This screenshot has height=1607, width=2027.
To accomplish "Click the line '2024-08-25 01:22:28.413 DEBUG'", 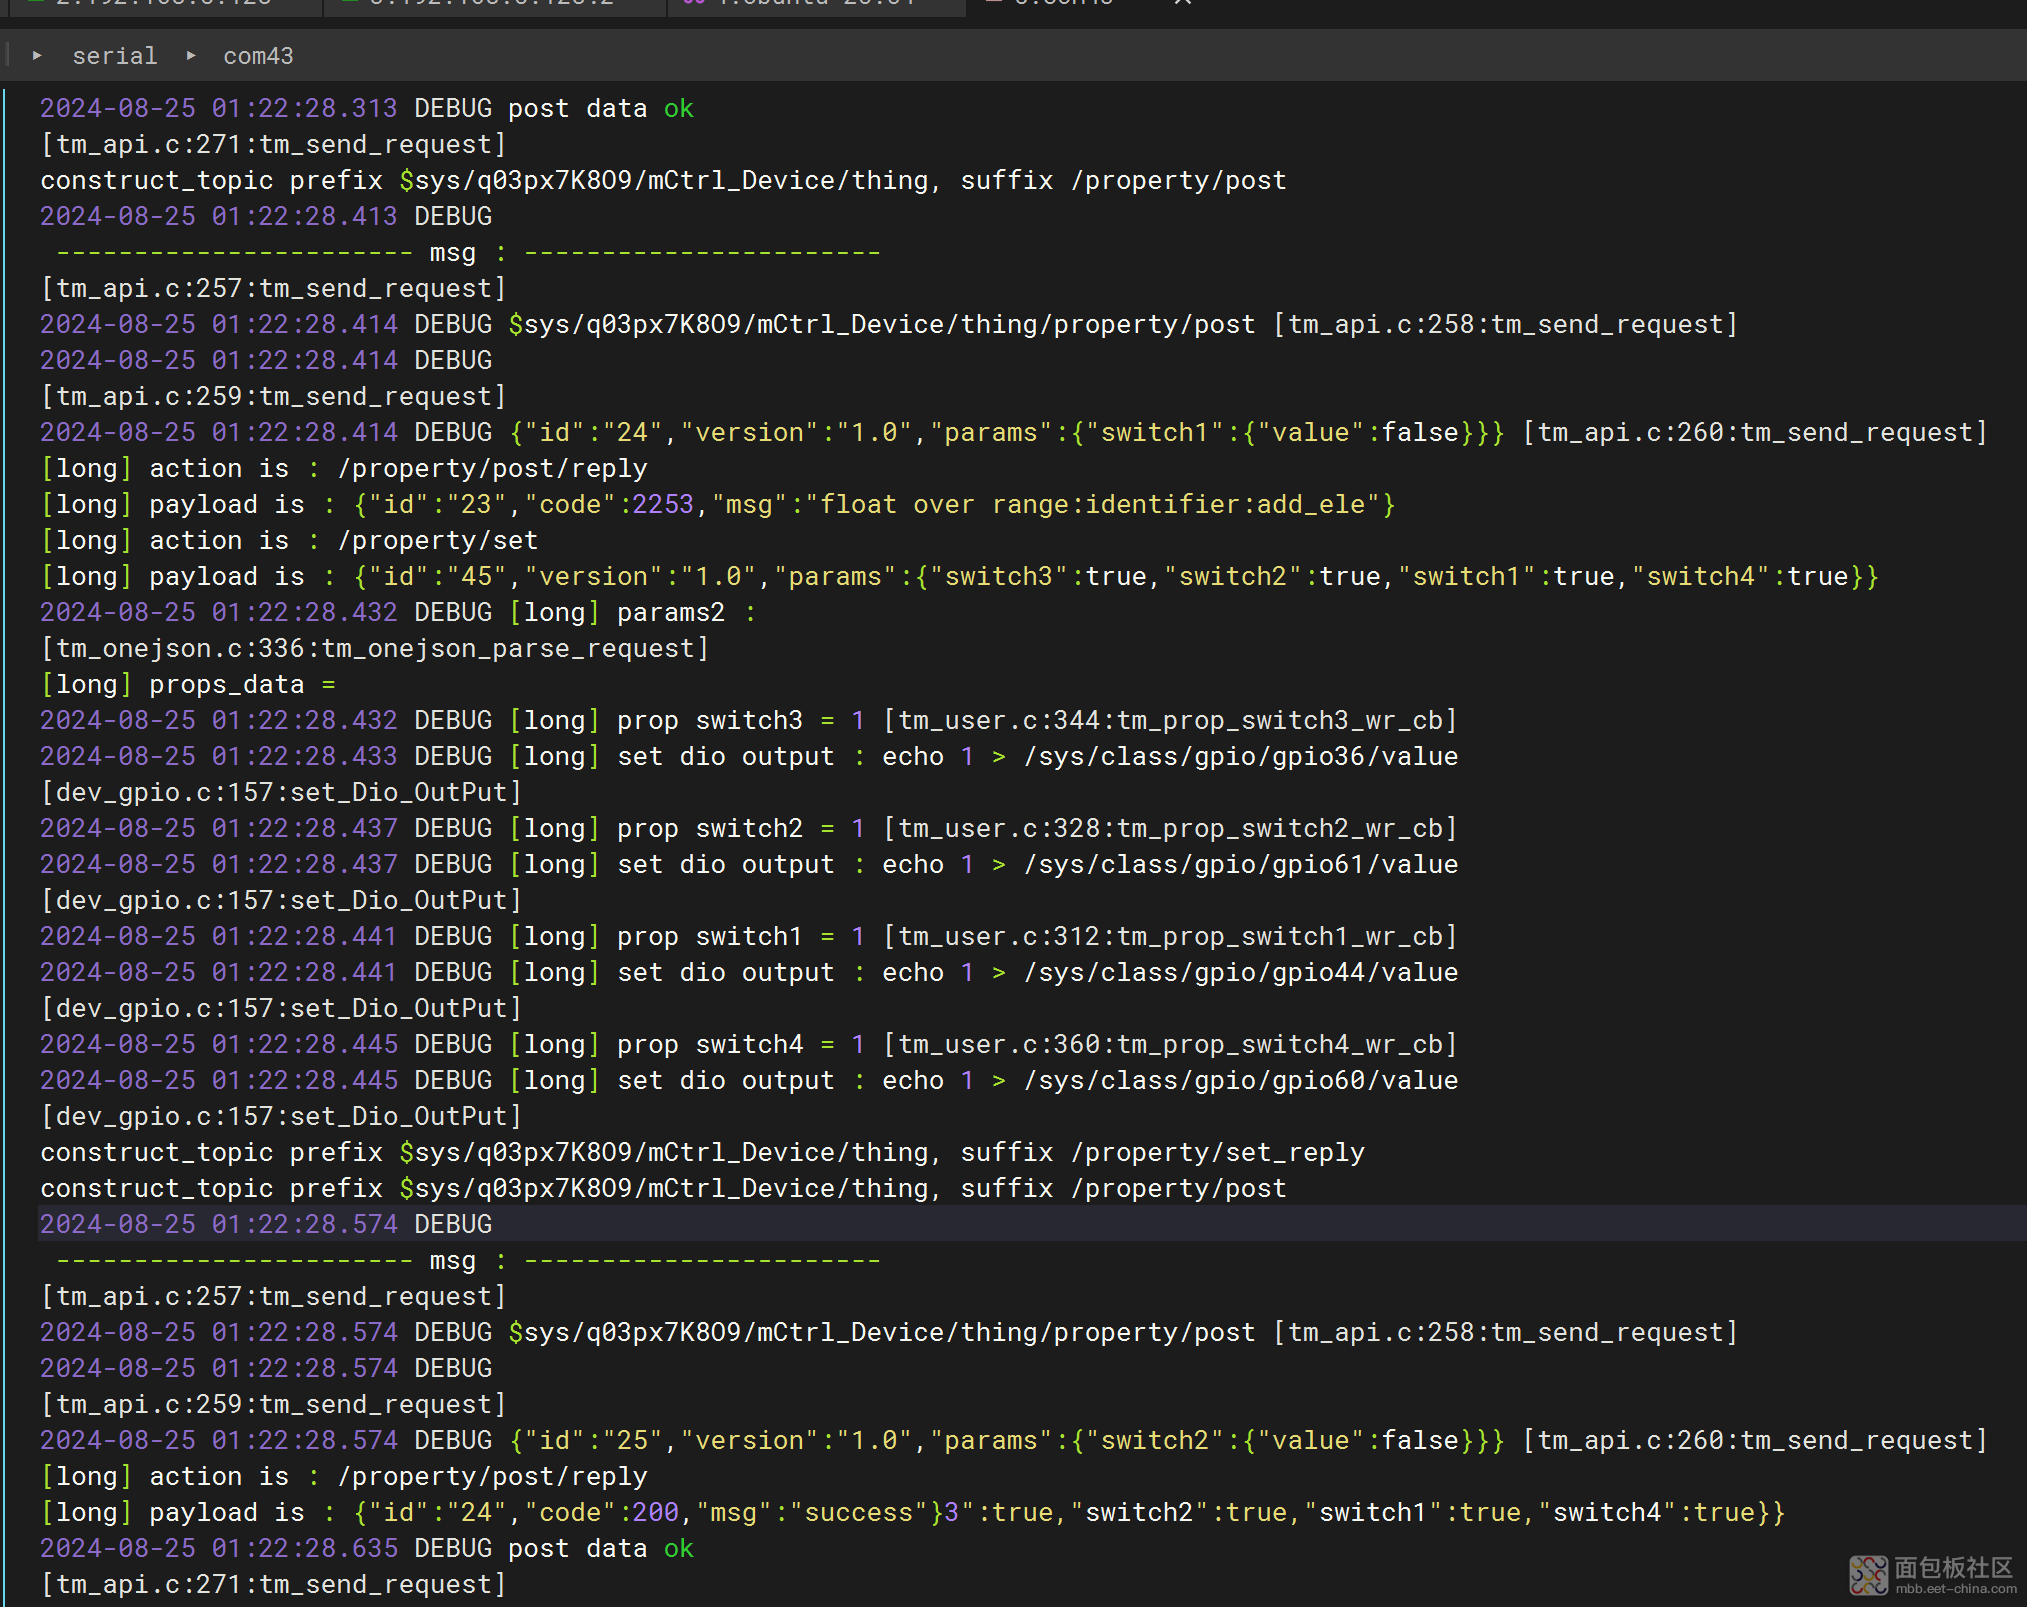I will click(x=266, y=216).
